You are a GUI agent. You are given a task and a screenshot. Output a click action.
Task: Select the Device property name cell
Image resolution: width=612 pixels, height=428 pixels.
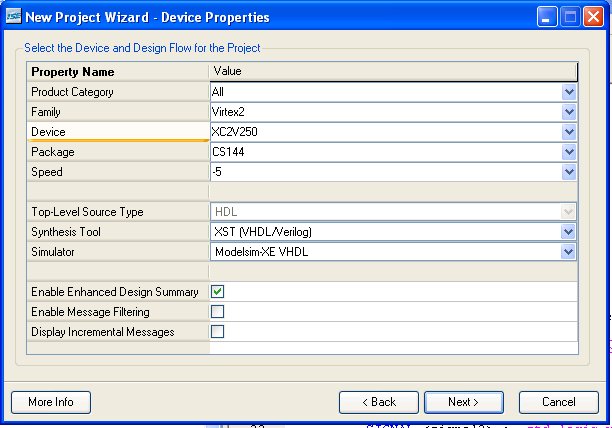click(118, 132)
